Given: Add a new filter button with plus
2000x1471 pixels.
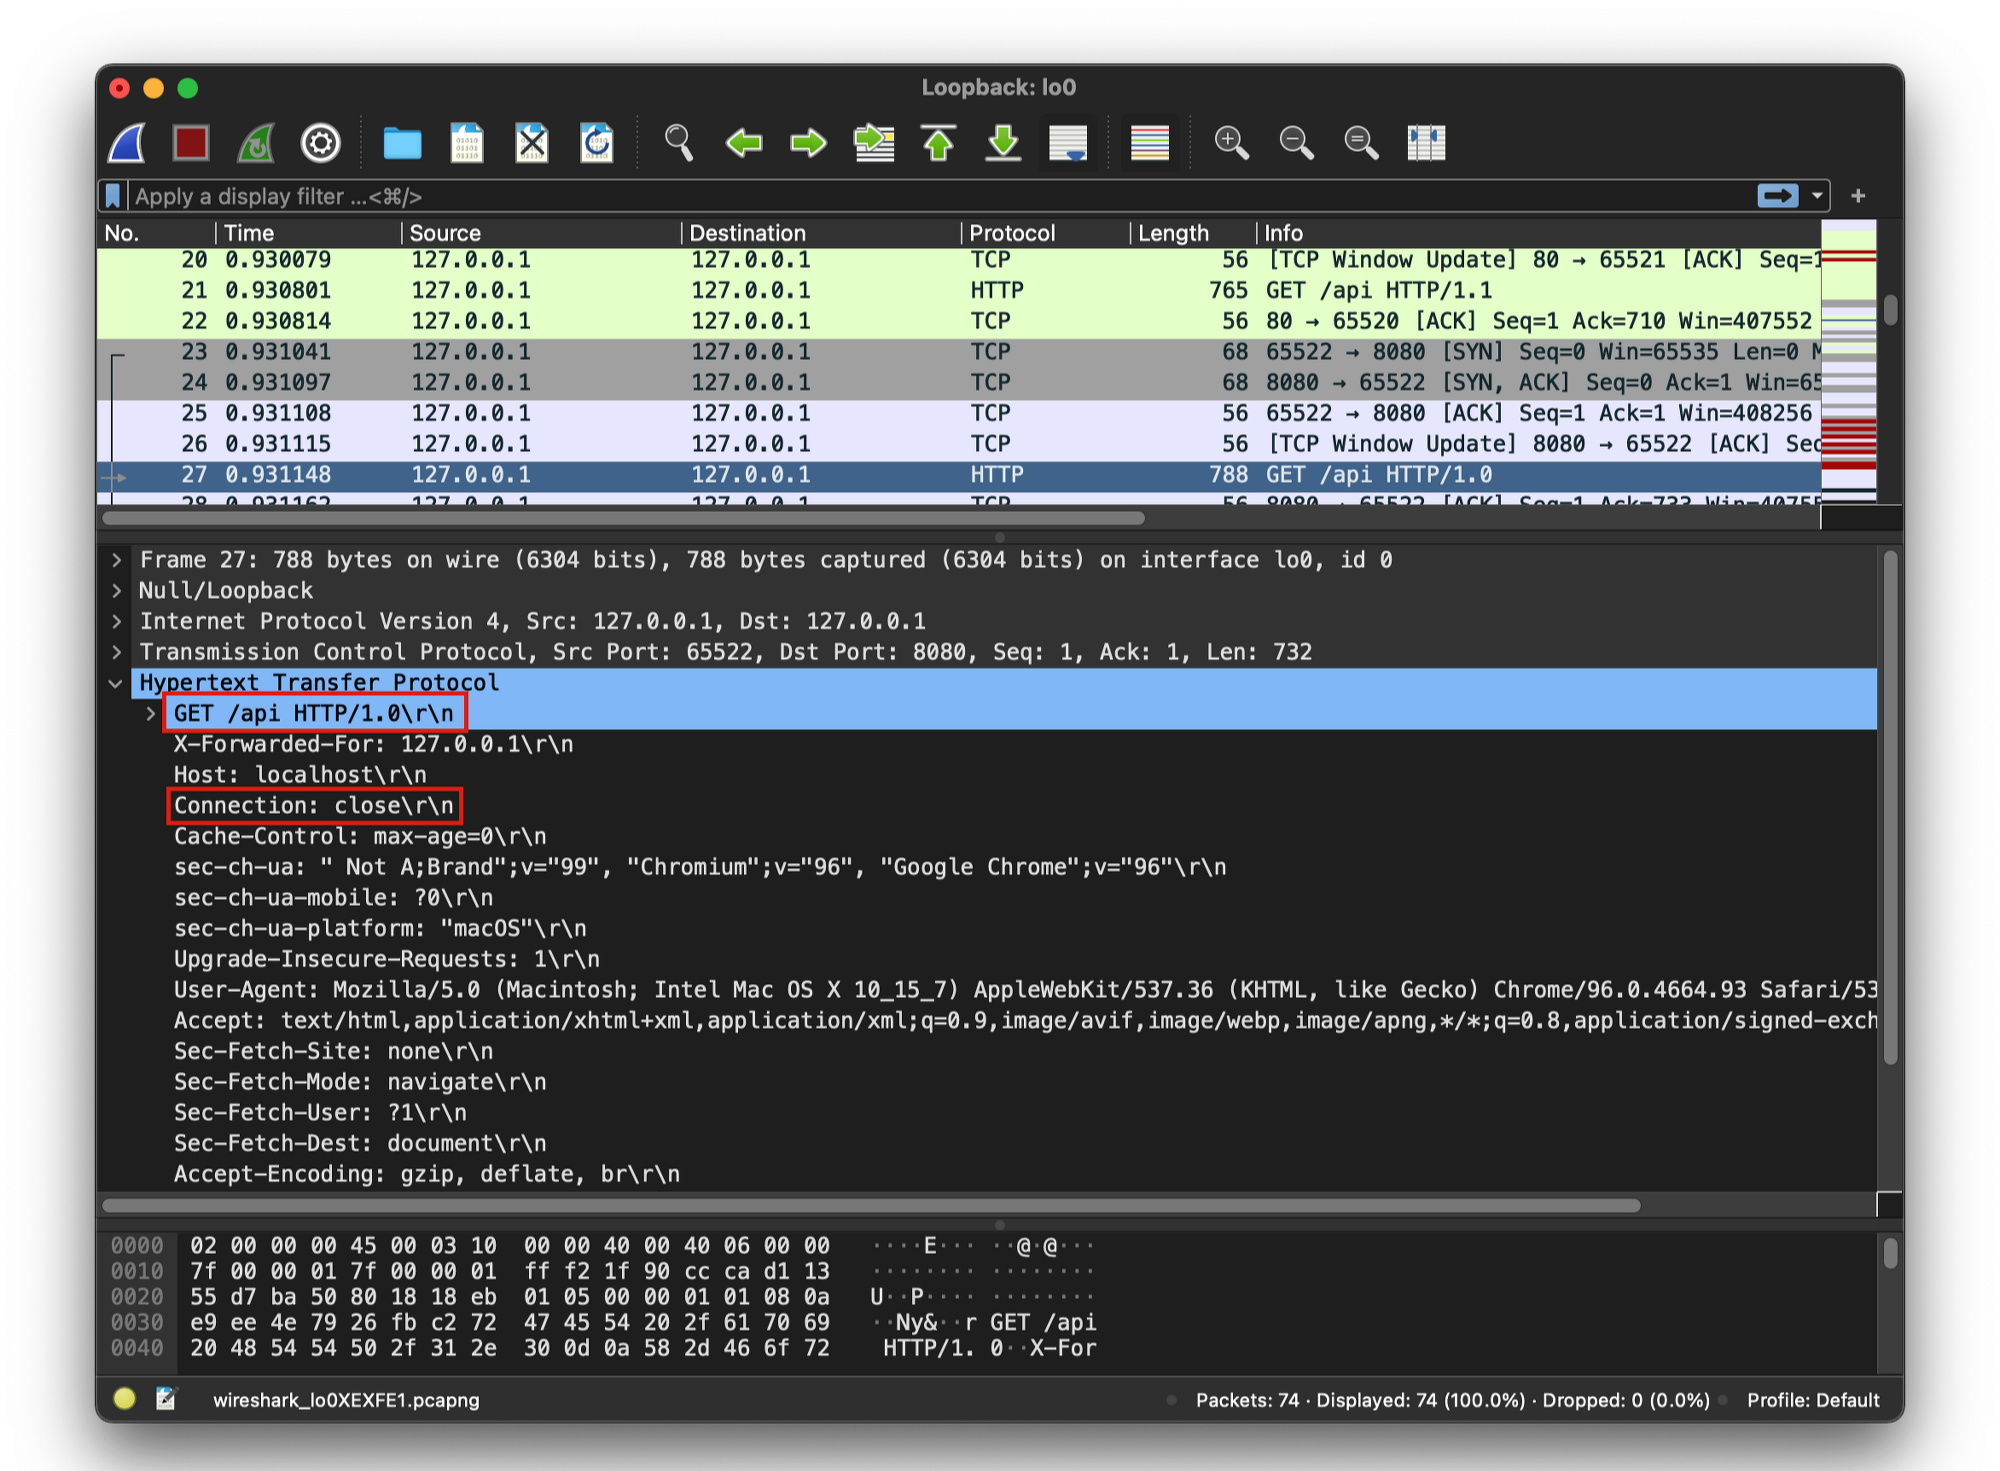Looking at the screenshot, I should (1856, 196).
